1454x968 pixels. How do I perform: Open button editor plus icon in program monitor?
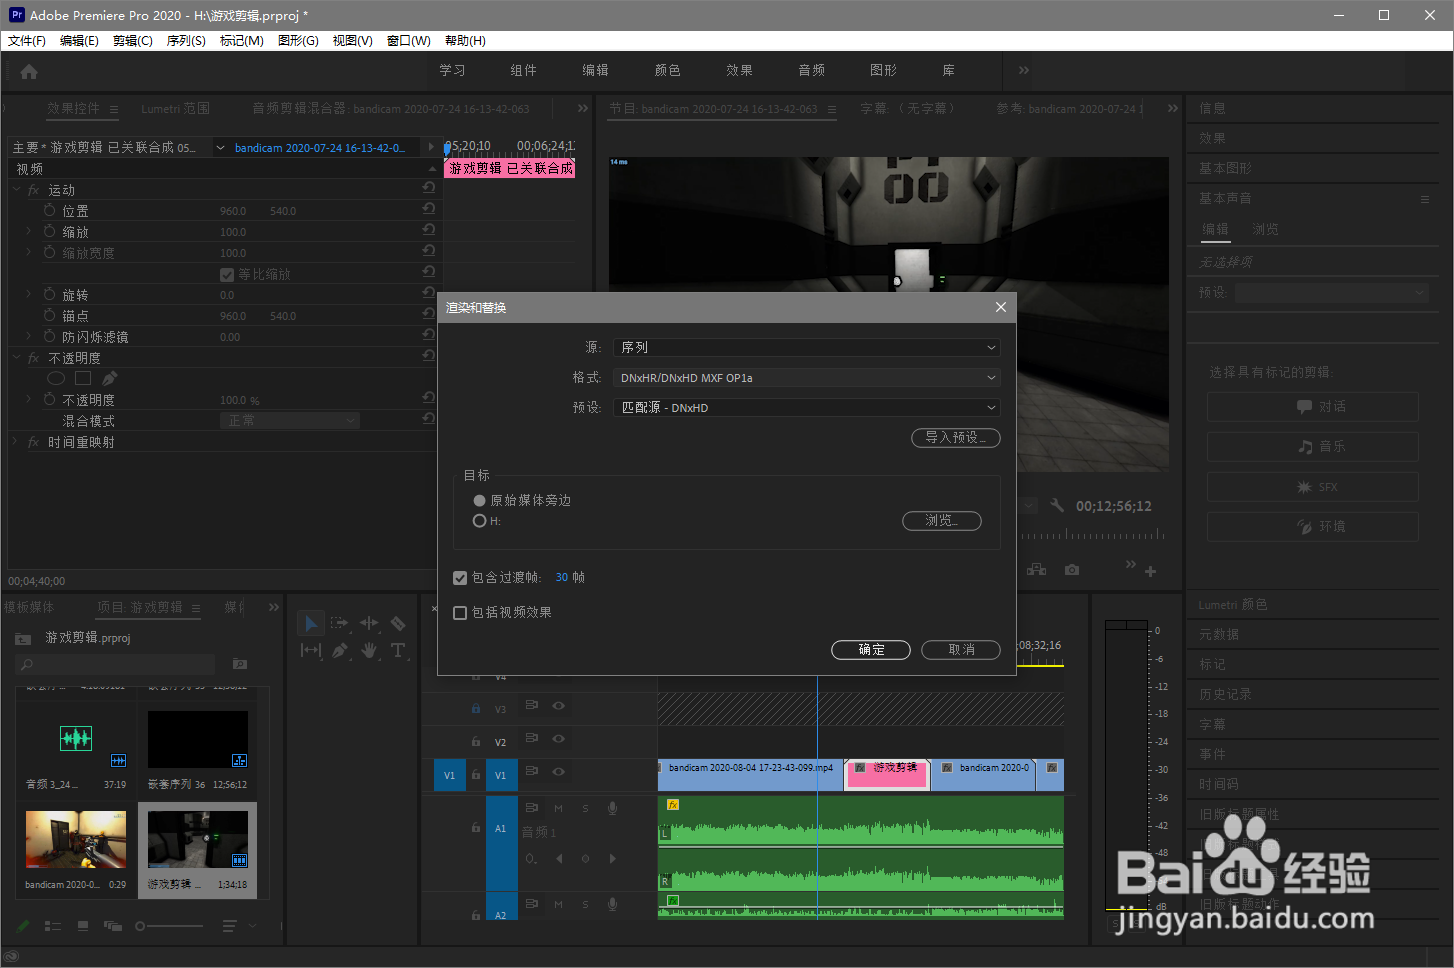[1151, 571]
